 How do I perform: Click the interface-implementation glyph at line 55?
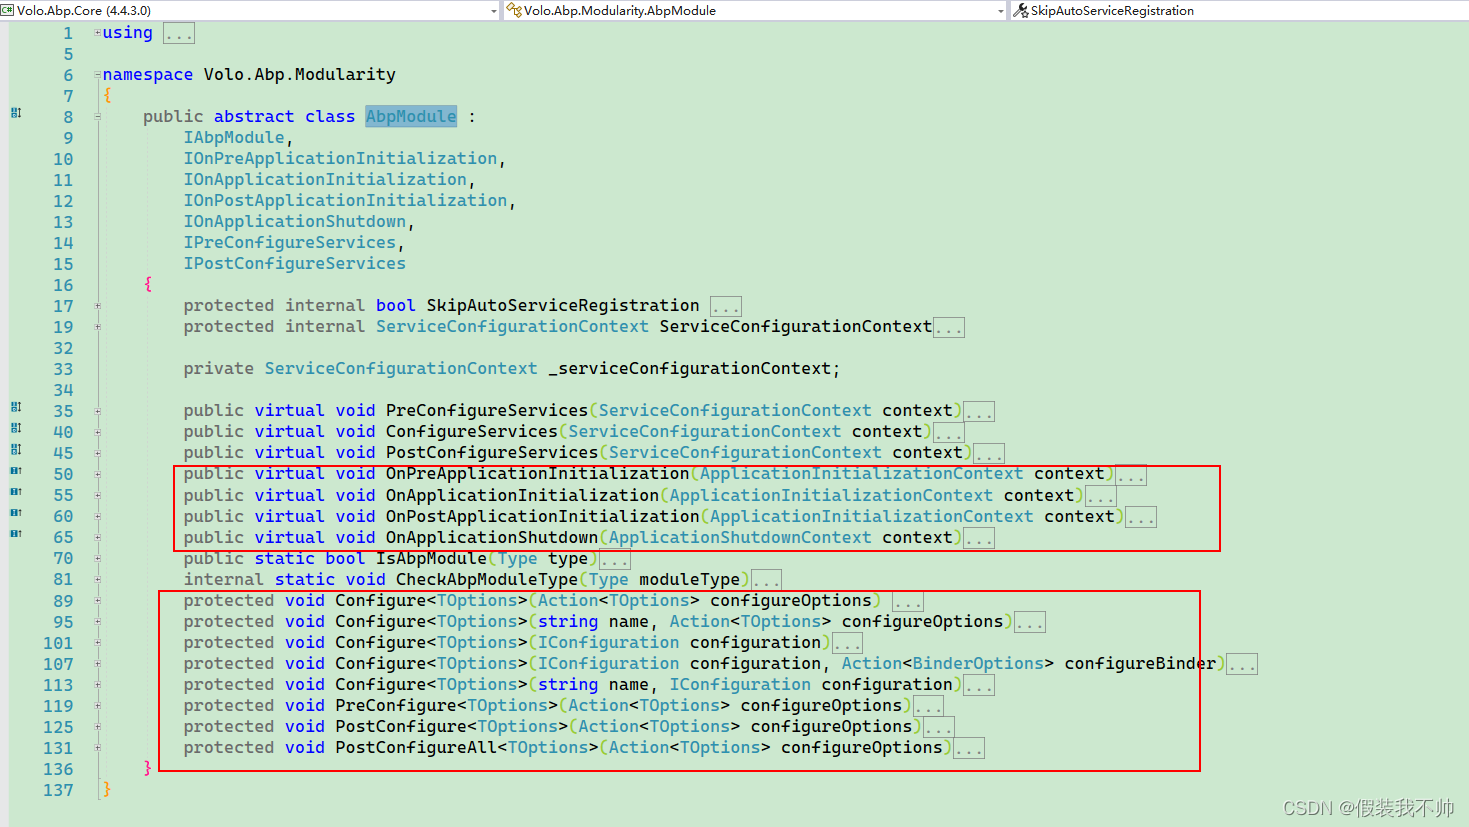click(16, 491)
